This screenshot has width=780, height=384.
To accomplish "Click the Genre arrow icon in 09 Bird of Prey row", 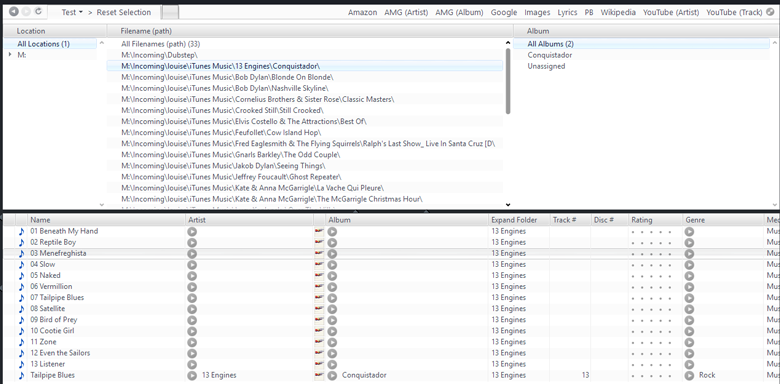I will [689, 320].
